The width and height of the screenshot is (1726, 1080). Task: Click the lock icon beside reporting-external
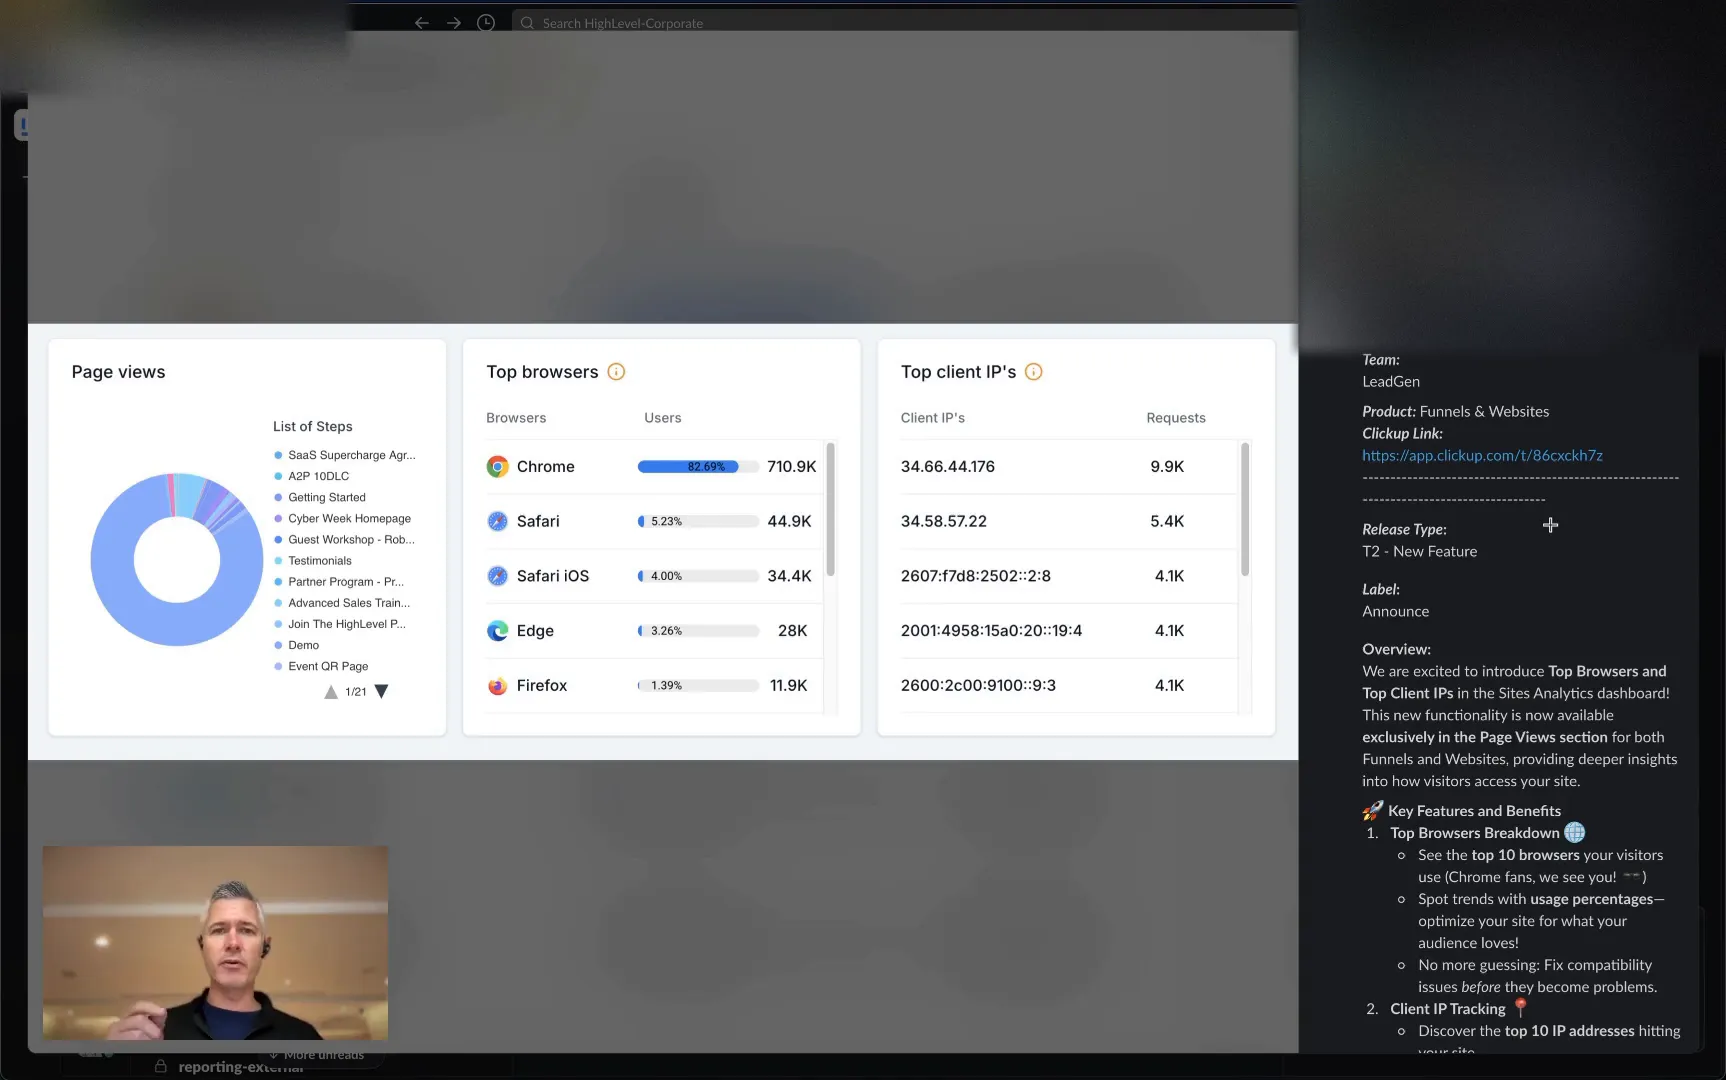[x=160, y=1066]
